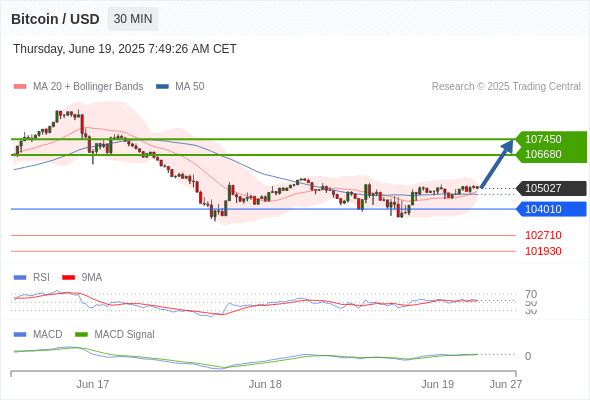Click the MACD 0 axis label

[x=528, y=356]
